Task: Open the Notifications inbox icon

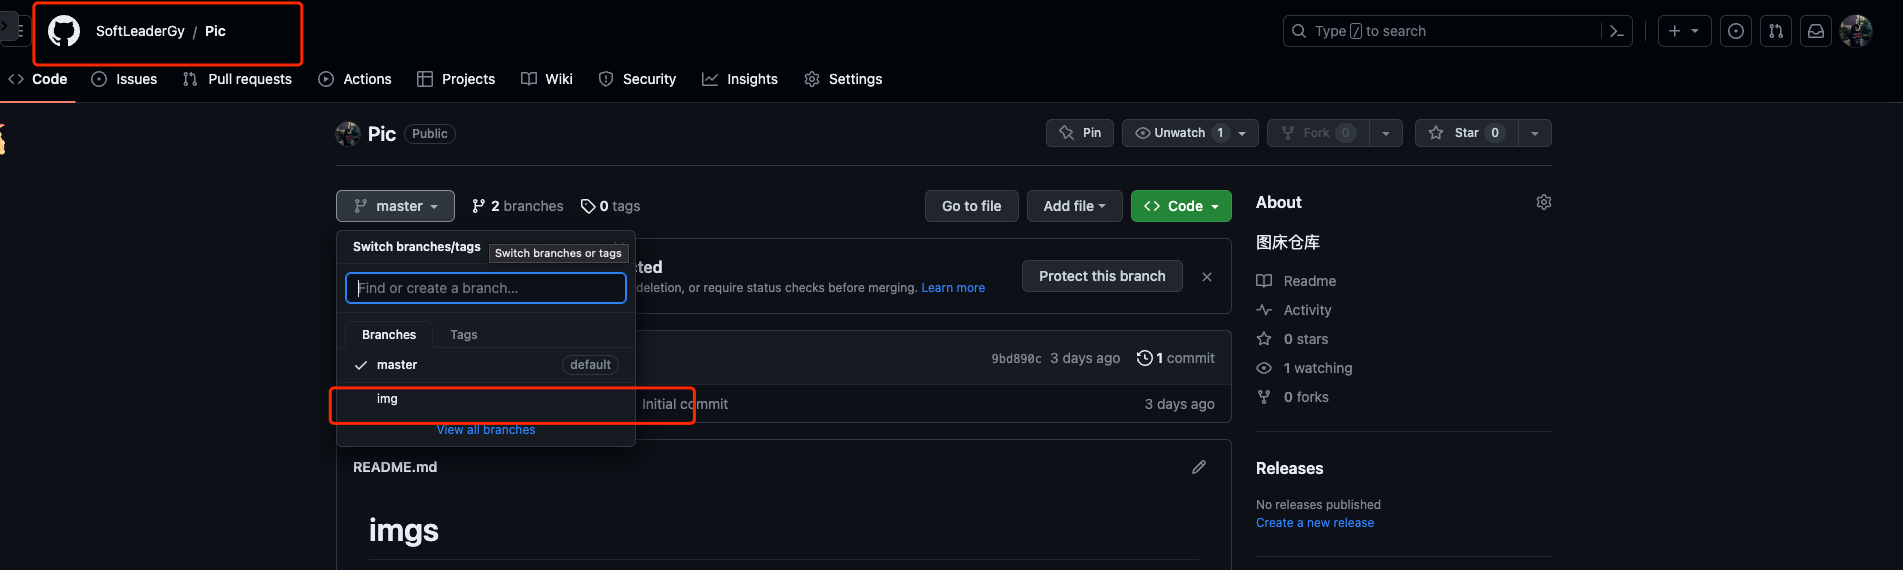Action: point(1816,31)
